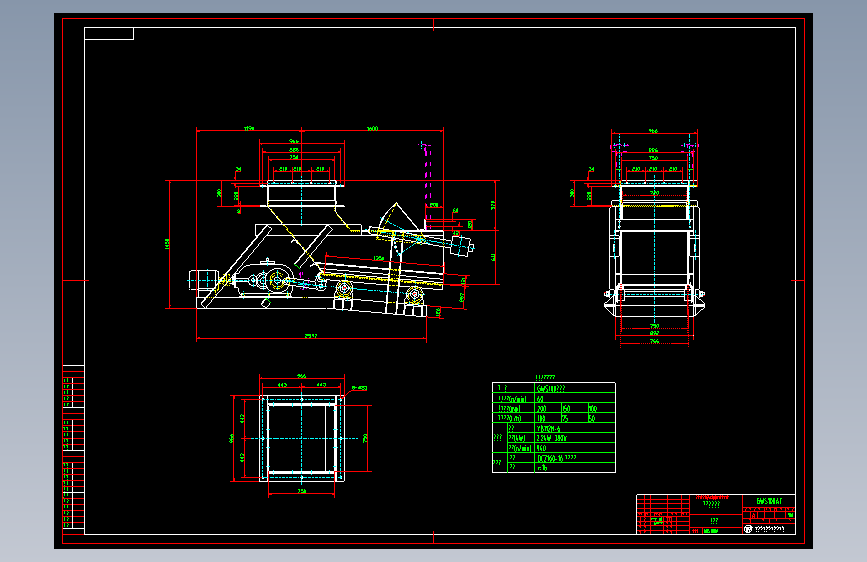Viewport: 867px width, 562px height.
Task: Select the square inlet flange plan view
Action: [301, 437]
